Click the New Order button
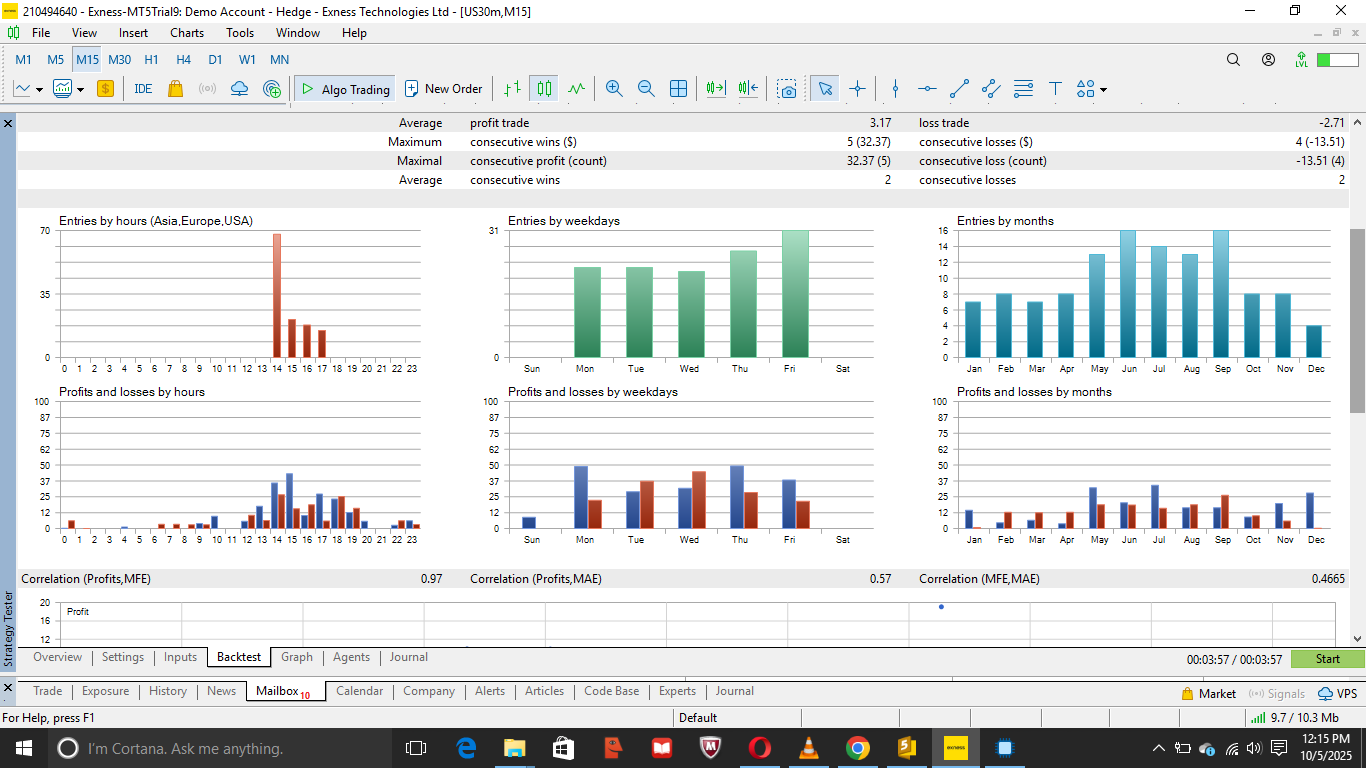Viewport: 1366px width, 768px height. [443, 89]
